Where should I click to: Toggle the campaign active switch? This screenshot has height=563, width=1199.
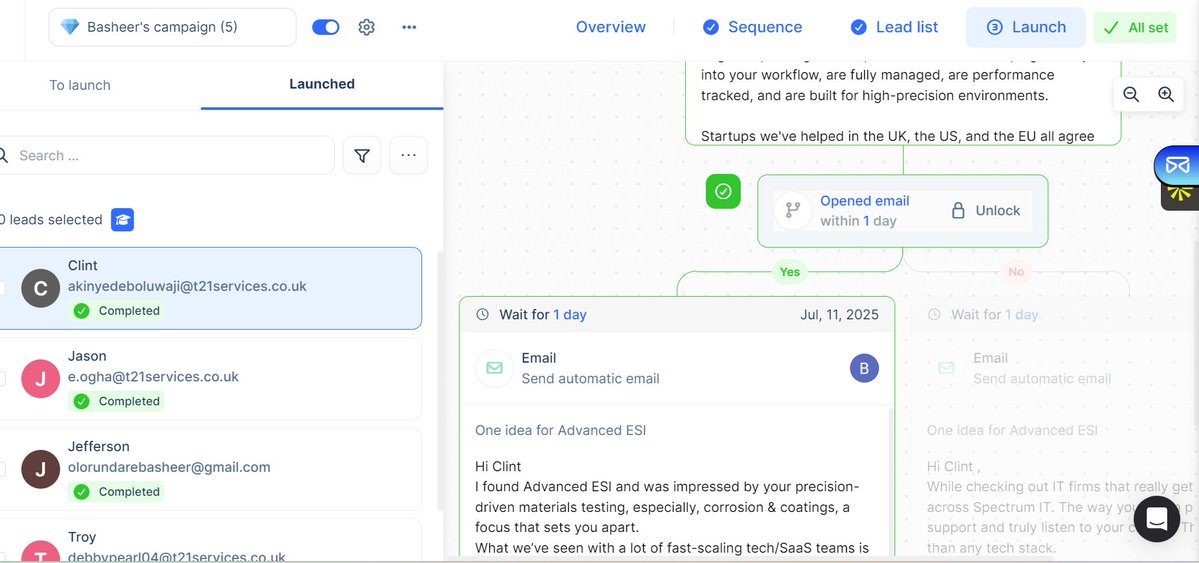(x=326, y=27)
